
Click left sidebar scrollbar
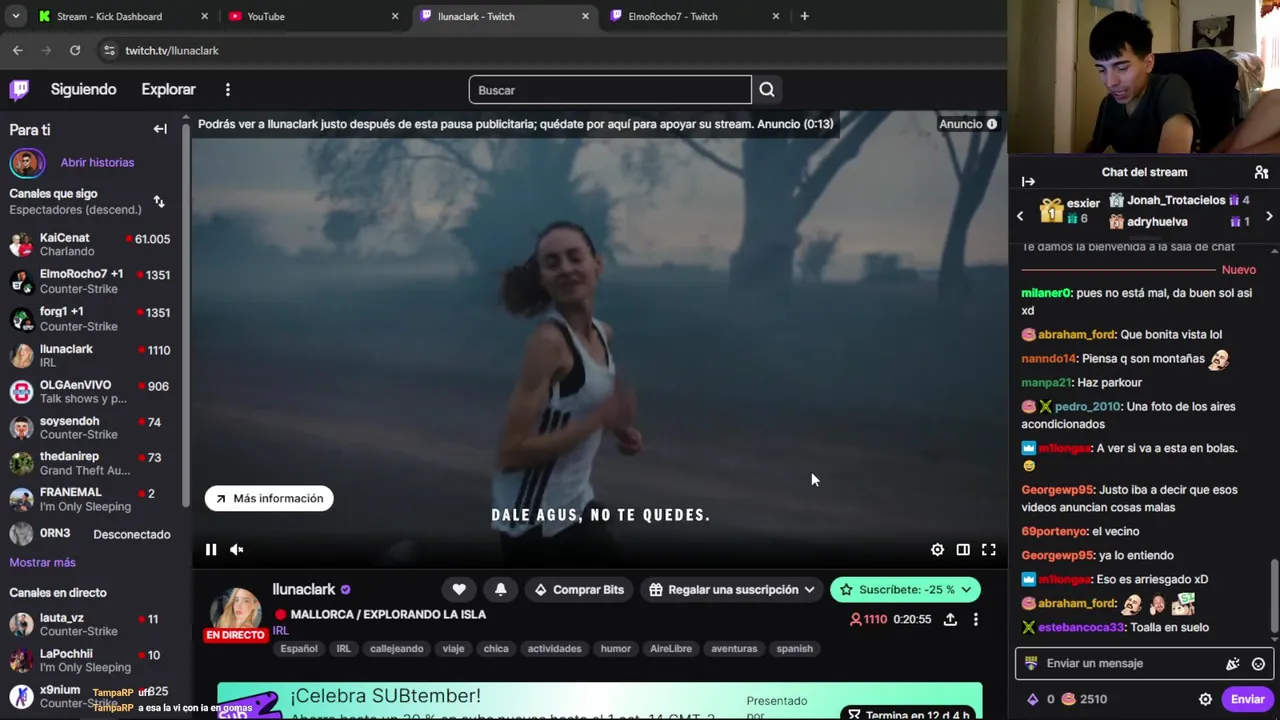(x=186, y=315)
